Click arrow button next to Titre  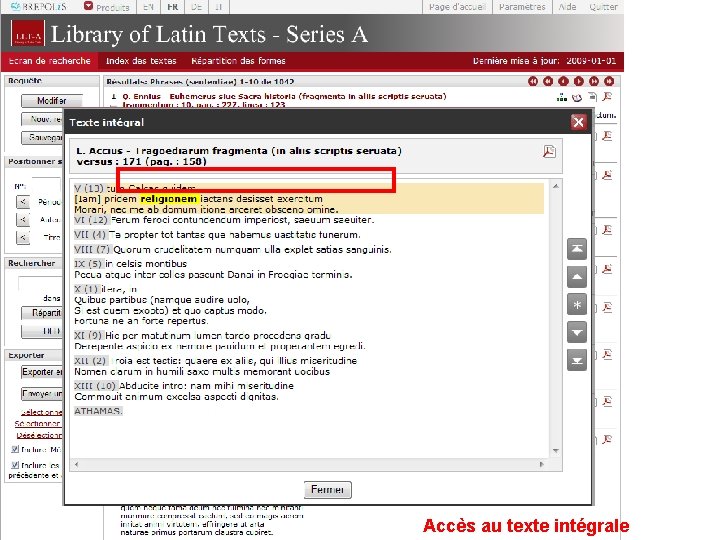coord(22,237)
